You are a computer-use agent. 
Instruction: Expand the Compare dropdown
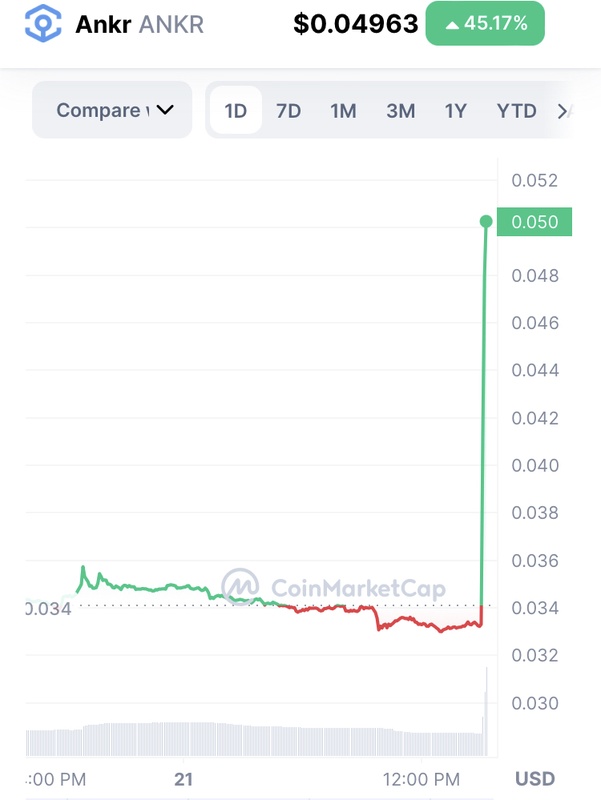click(x=112, y=110)
